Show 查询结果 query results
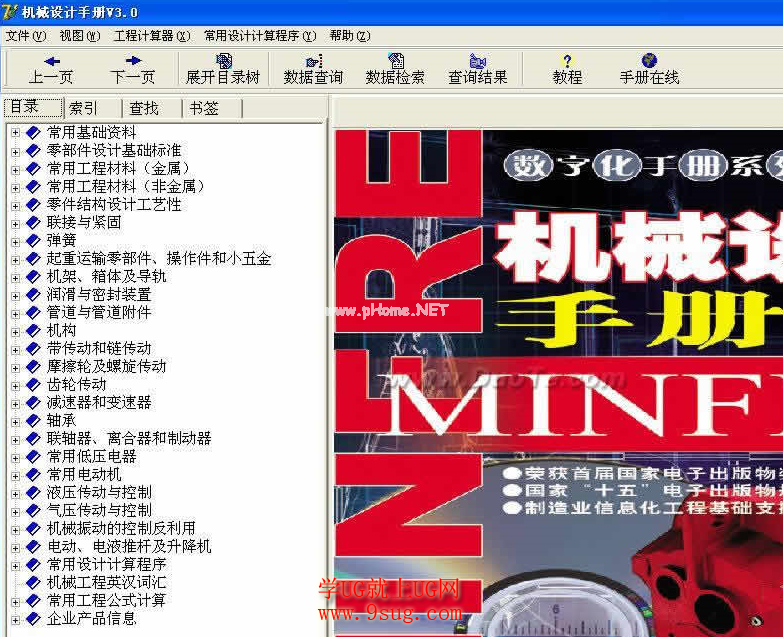This screenshot has height=637, width=783. [x=477, y=69]
